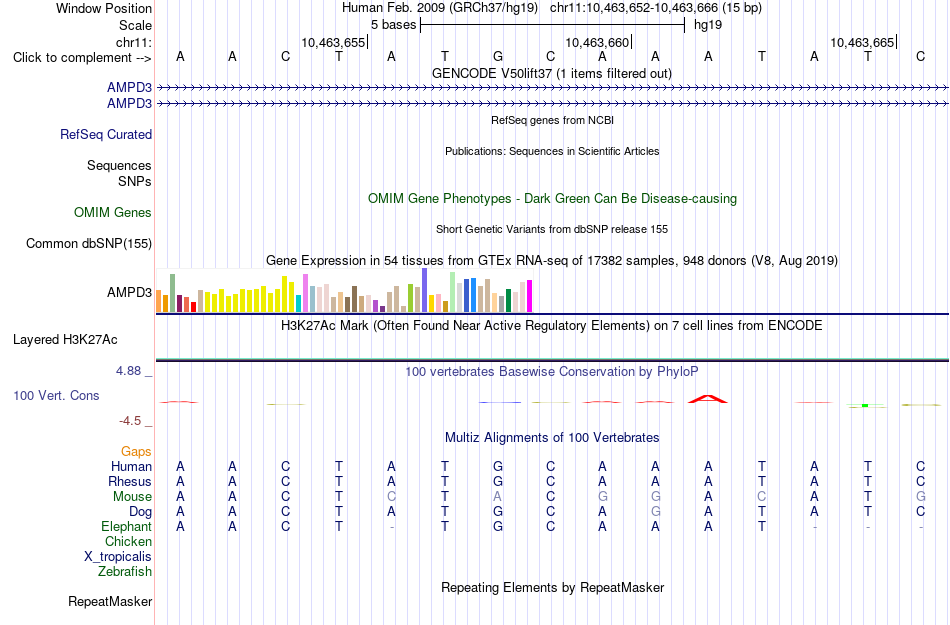This screenshot has width=950, height=625.
Task: Click the bright green mark in PhyloP track
Action: click(865, 405)
